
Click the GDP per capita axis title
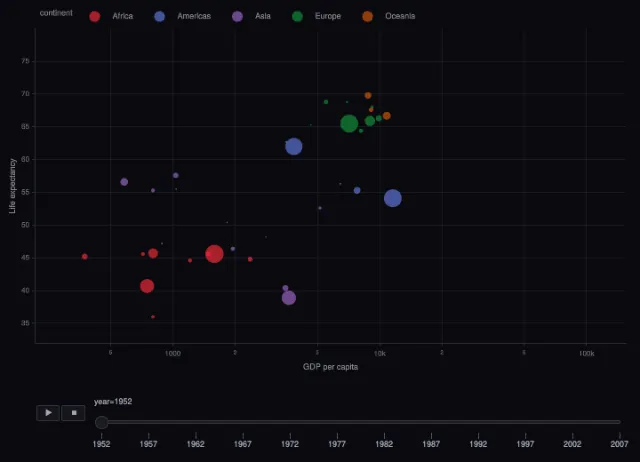(330, 367)
